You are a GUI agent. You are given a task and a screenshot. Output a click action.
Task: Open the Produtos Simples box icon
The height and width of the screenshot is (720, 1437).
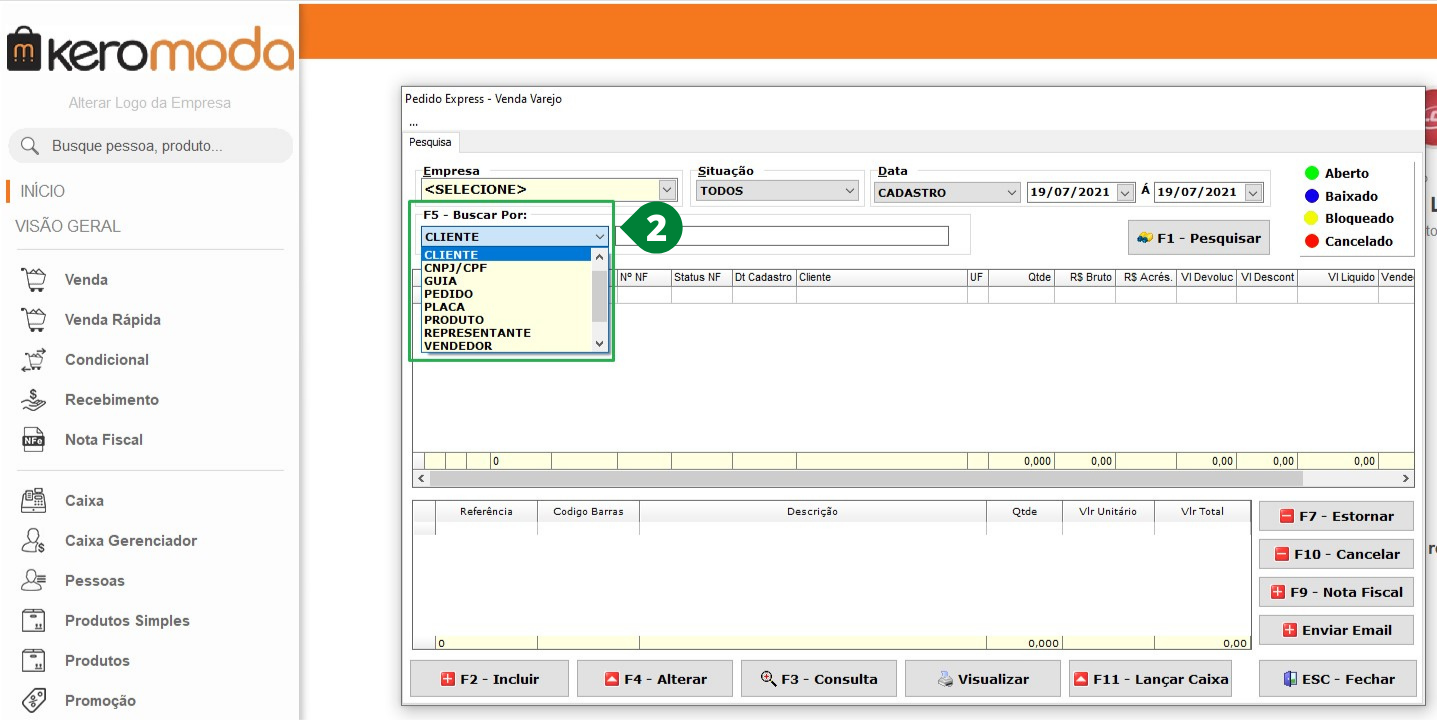tap(34, 620)
